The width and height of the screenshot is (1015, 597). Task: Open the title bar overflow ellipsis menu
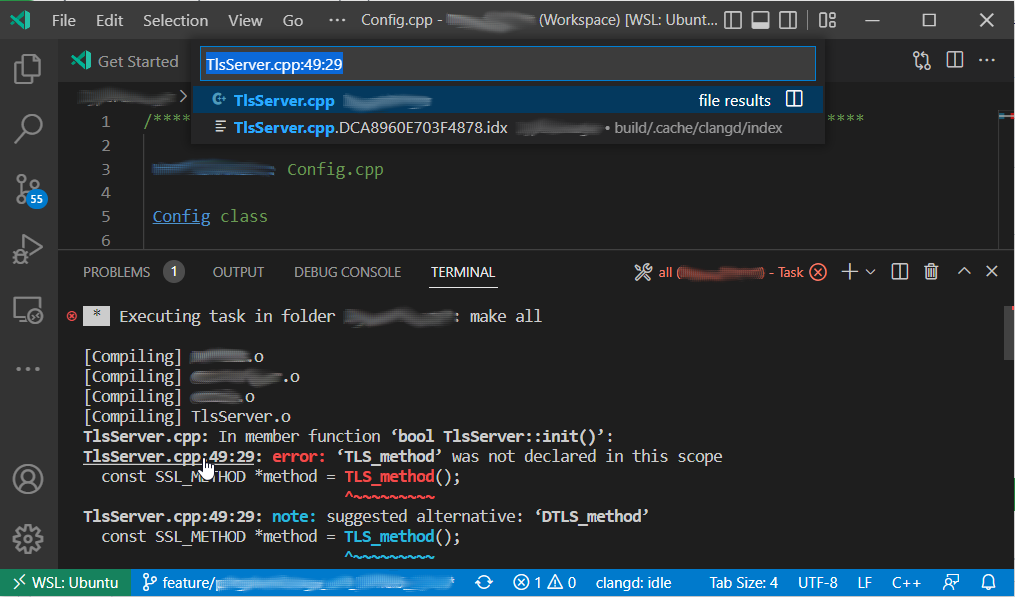tap(336, 20)
